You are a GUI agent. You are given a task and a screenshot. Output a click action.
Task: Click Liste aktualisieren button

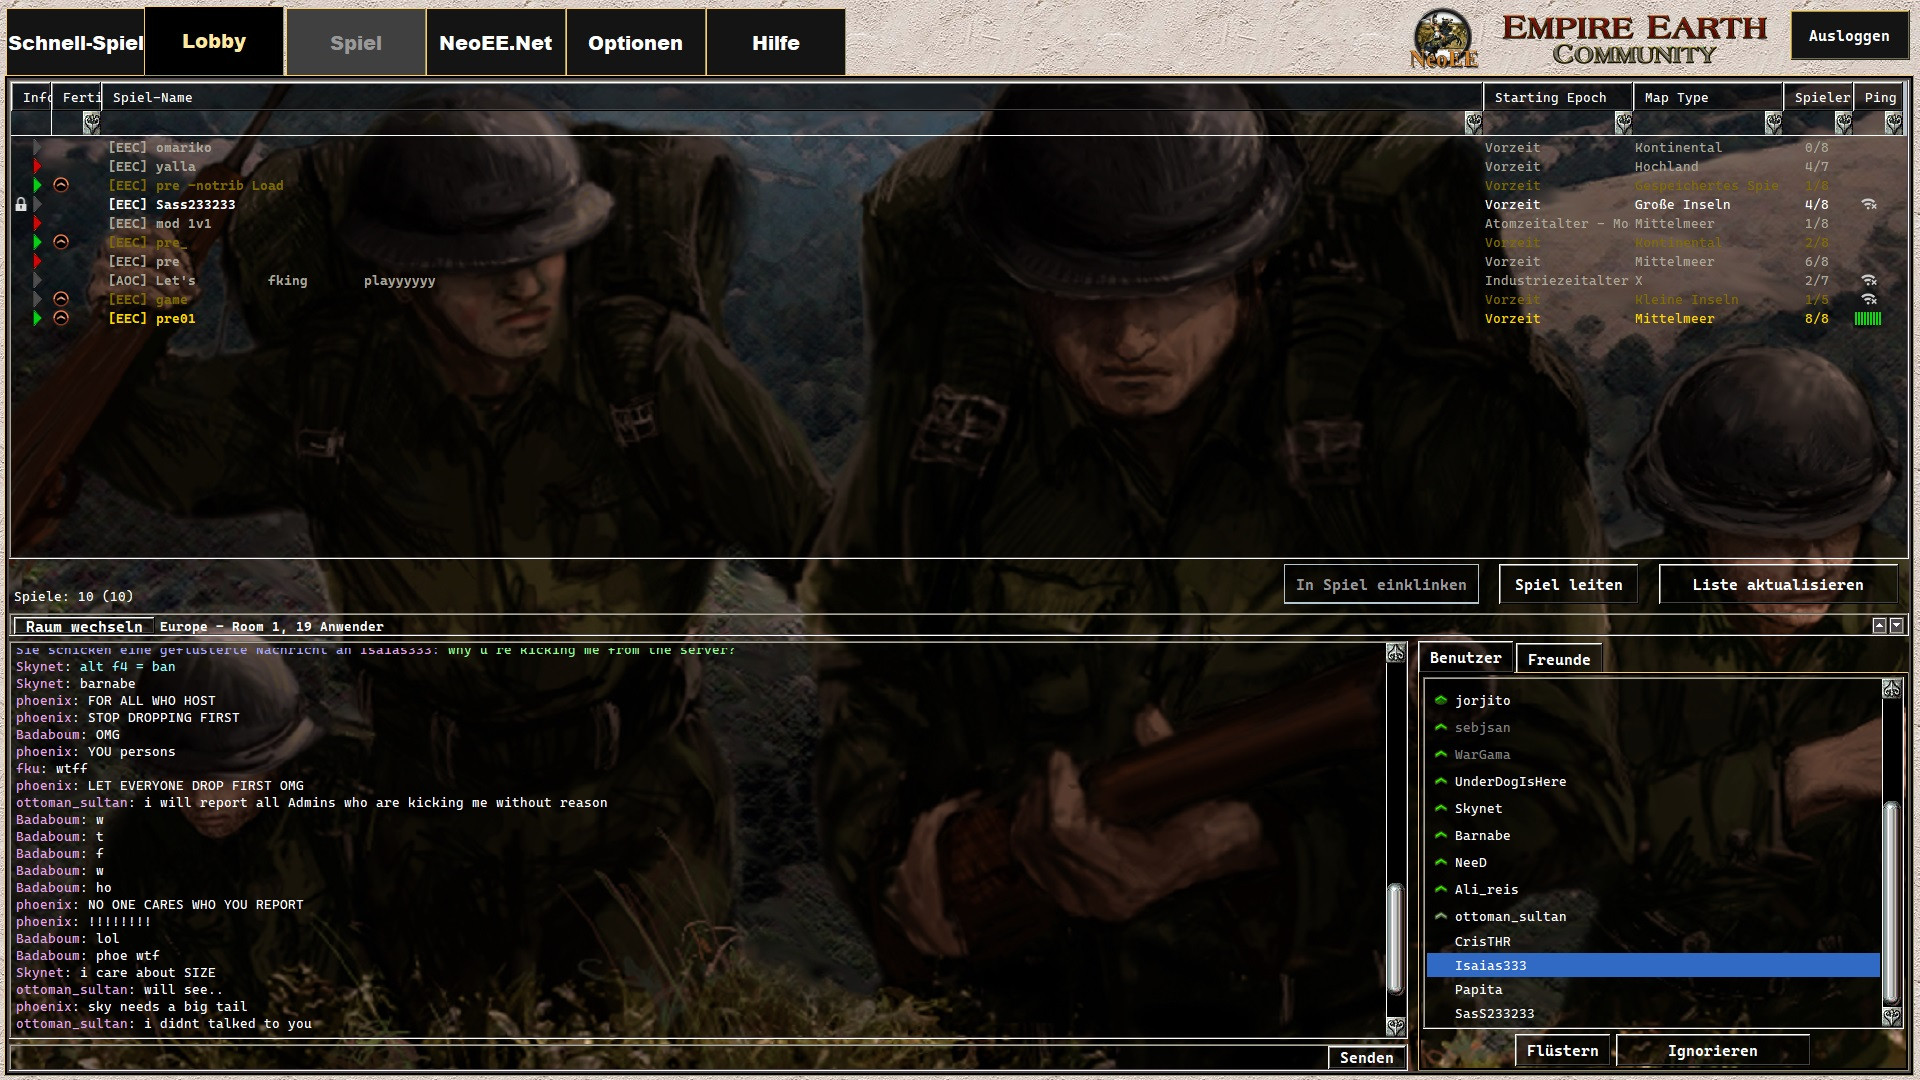coord(1778,585)
